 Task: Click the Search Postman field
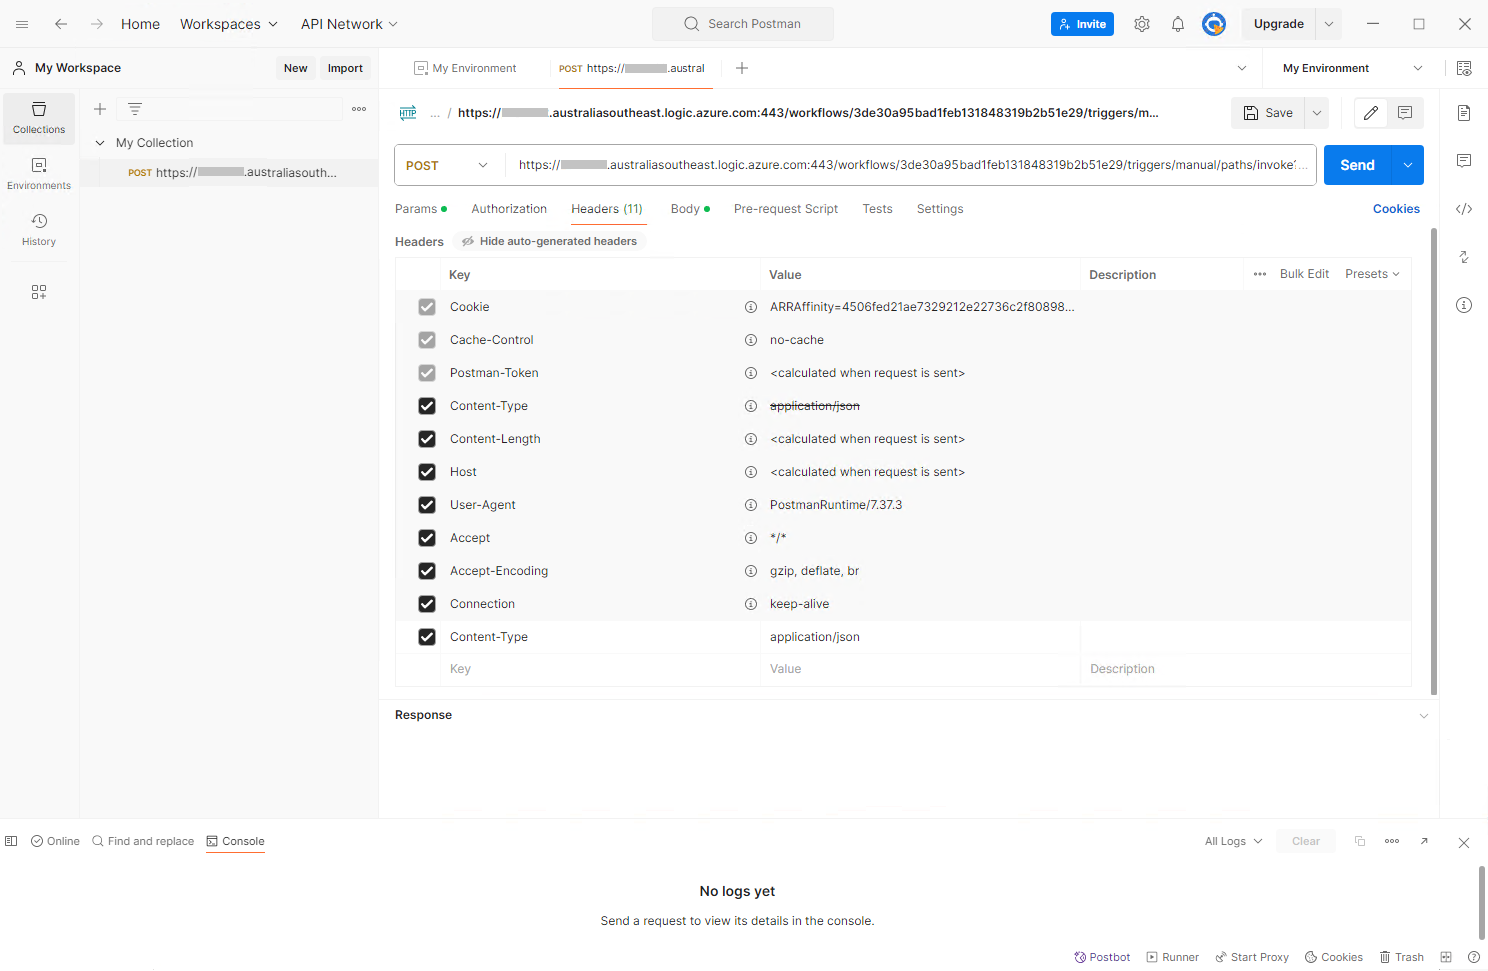click(x=743, y=24)
